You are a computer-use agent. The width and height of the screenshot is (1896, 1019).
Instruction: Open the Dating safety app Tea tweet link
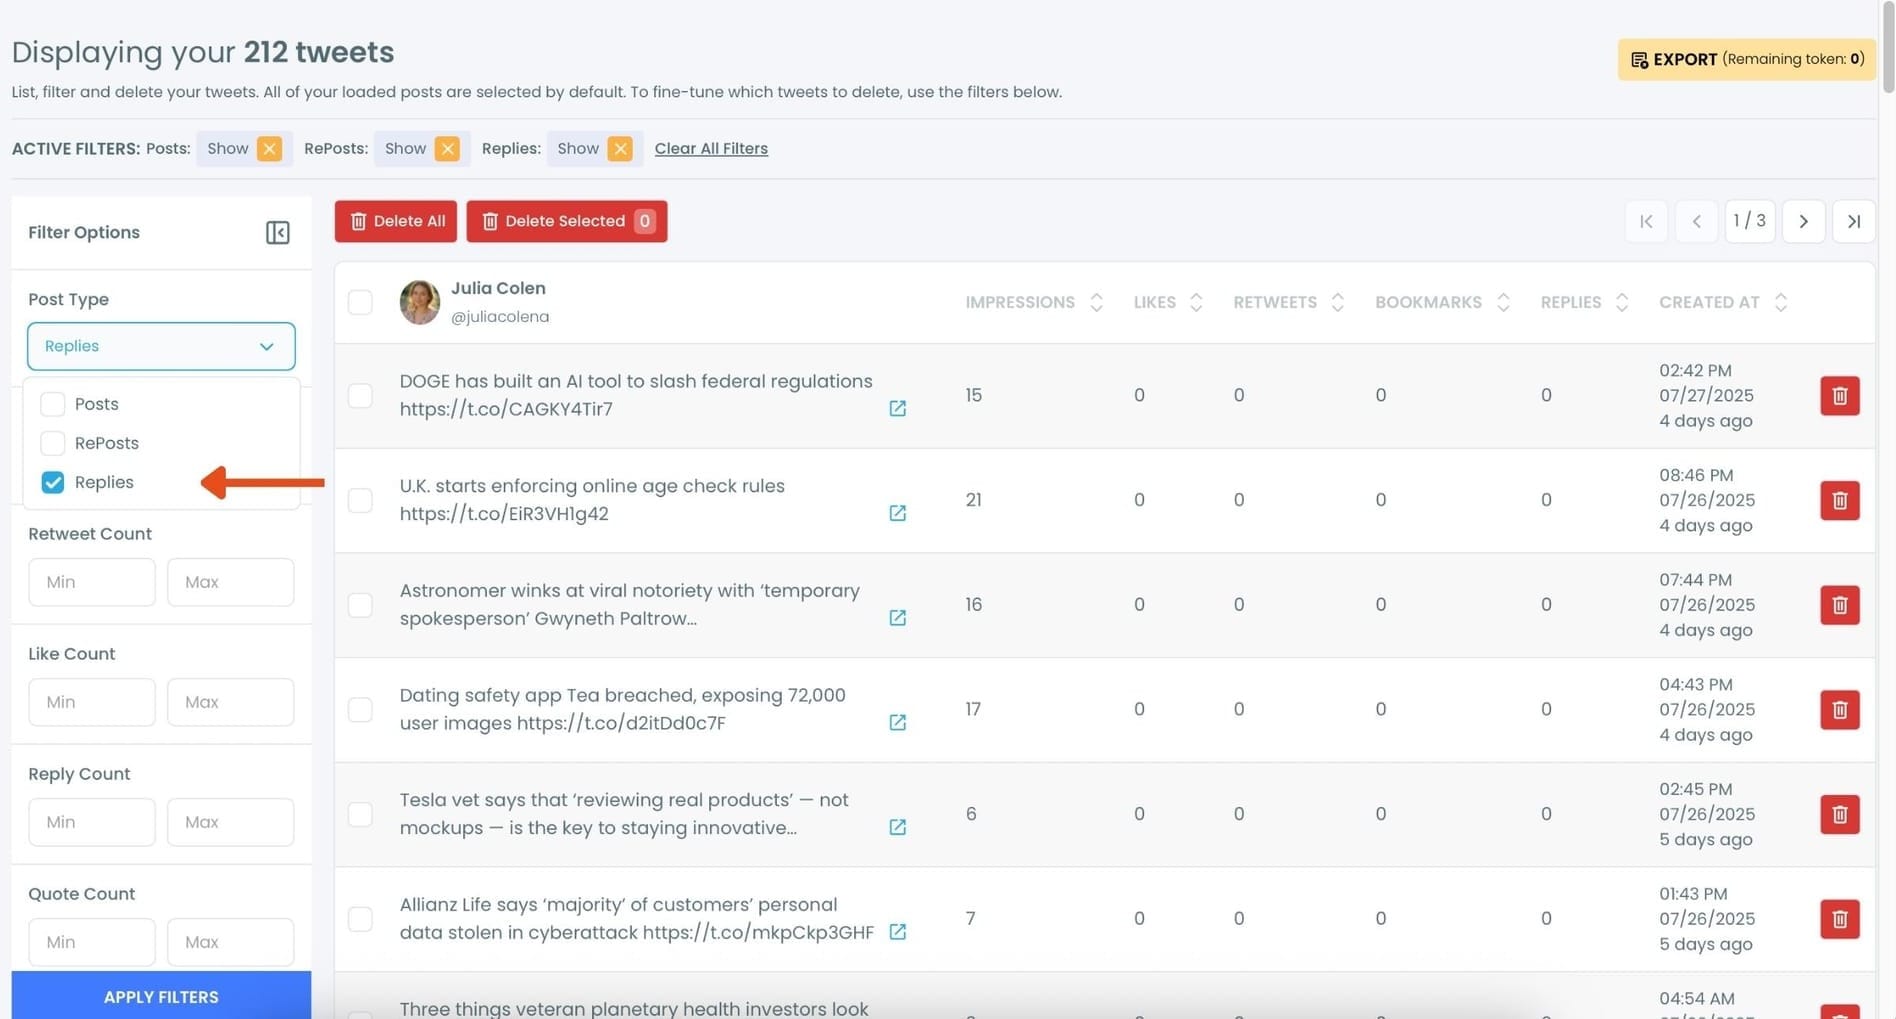tap(897, 722)
